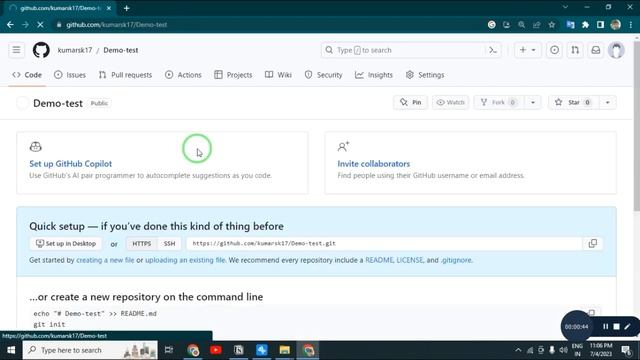Viewport: 640px width, 360px height.
Task: Watch the Demo-test repository
Action: click(x=451, y=102)
